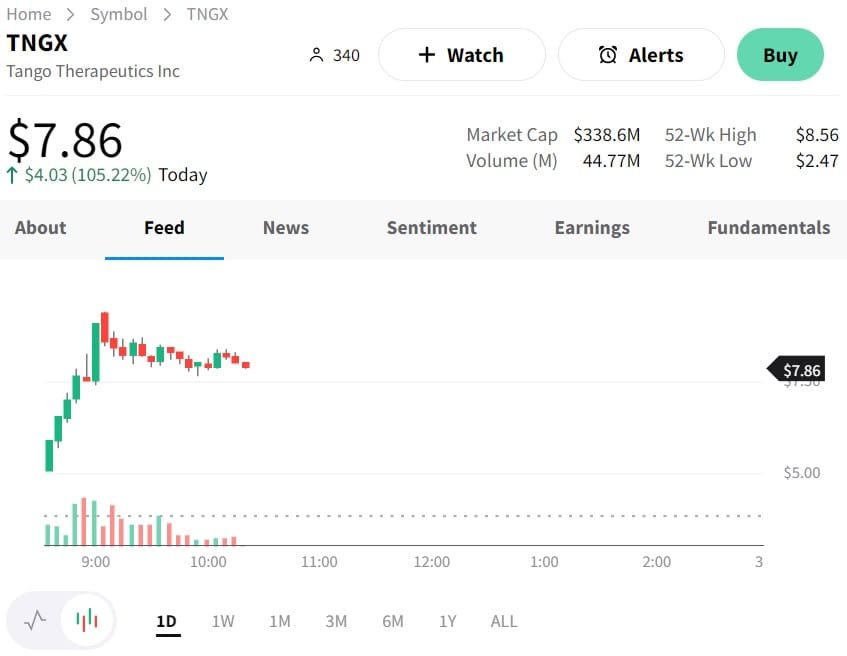
Task: Open Symbol breadcrumb link
Action: point(119,14)
